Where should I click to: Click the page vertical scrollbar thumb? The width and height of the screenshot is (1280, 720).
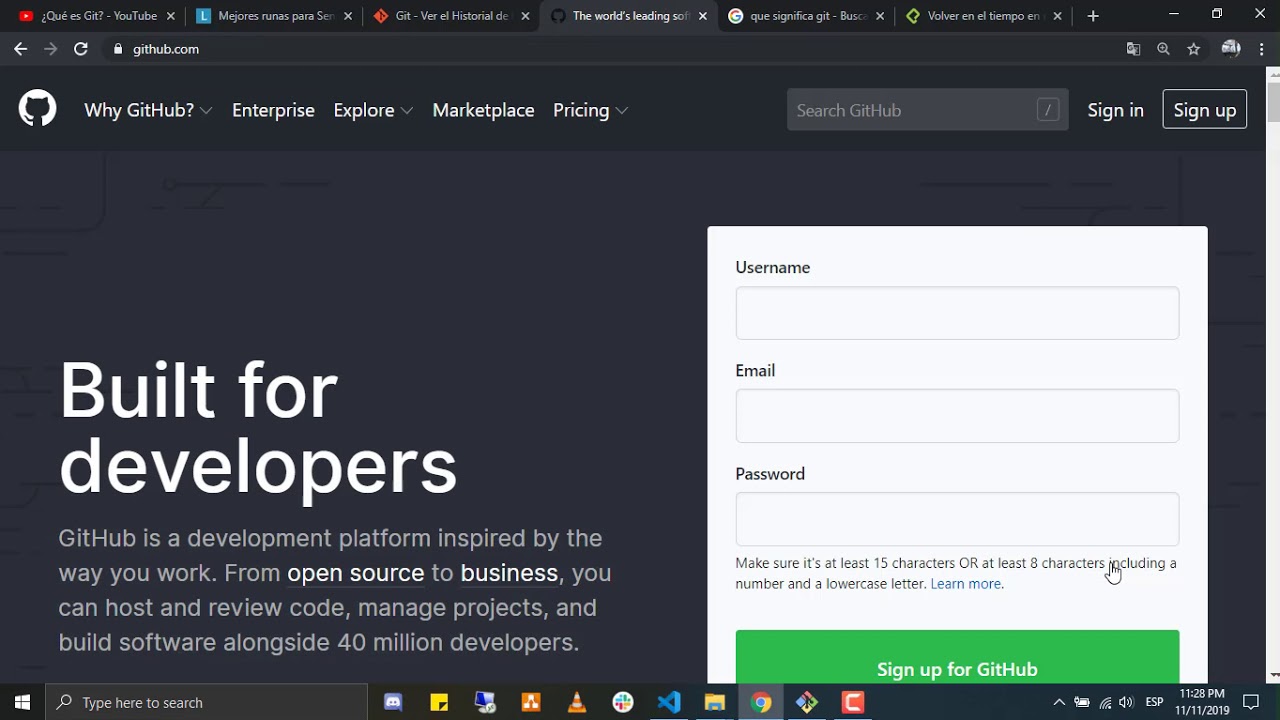(1273, 100)
